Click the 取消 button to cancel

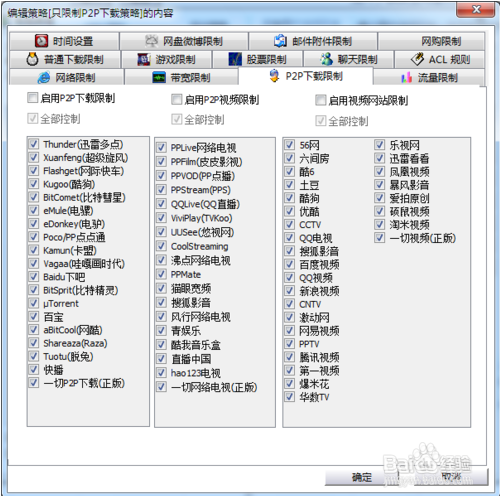point(451,477)
